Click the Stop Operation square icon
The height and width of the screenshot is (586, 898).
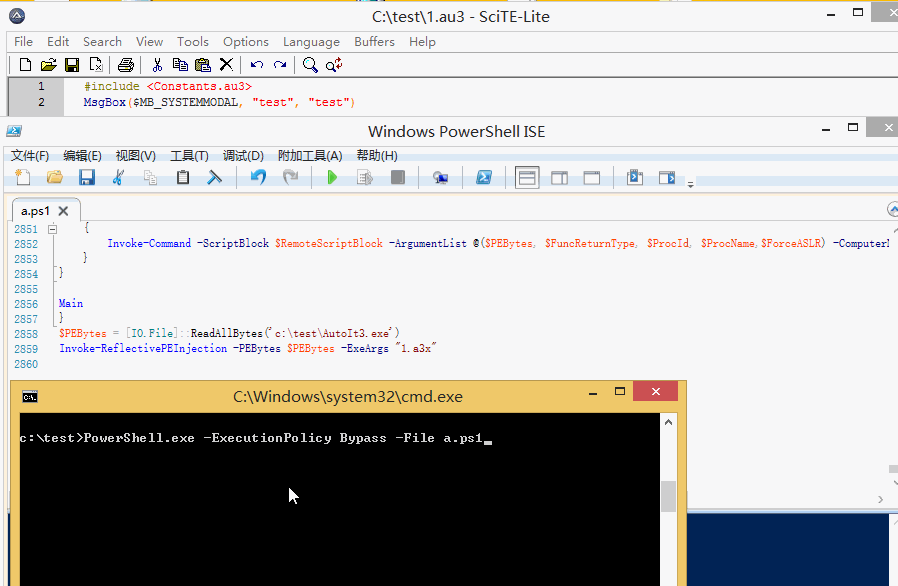[399, 177]
